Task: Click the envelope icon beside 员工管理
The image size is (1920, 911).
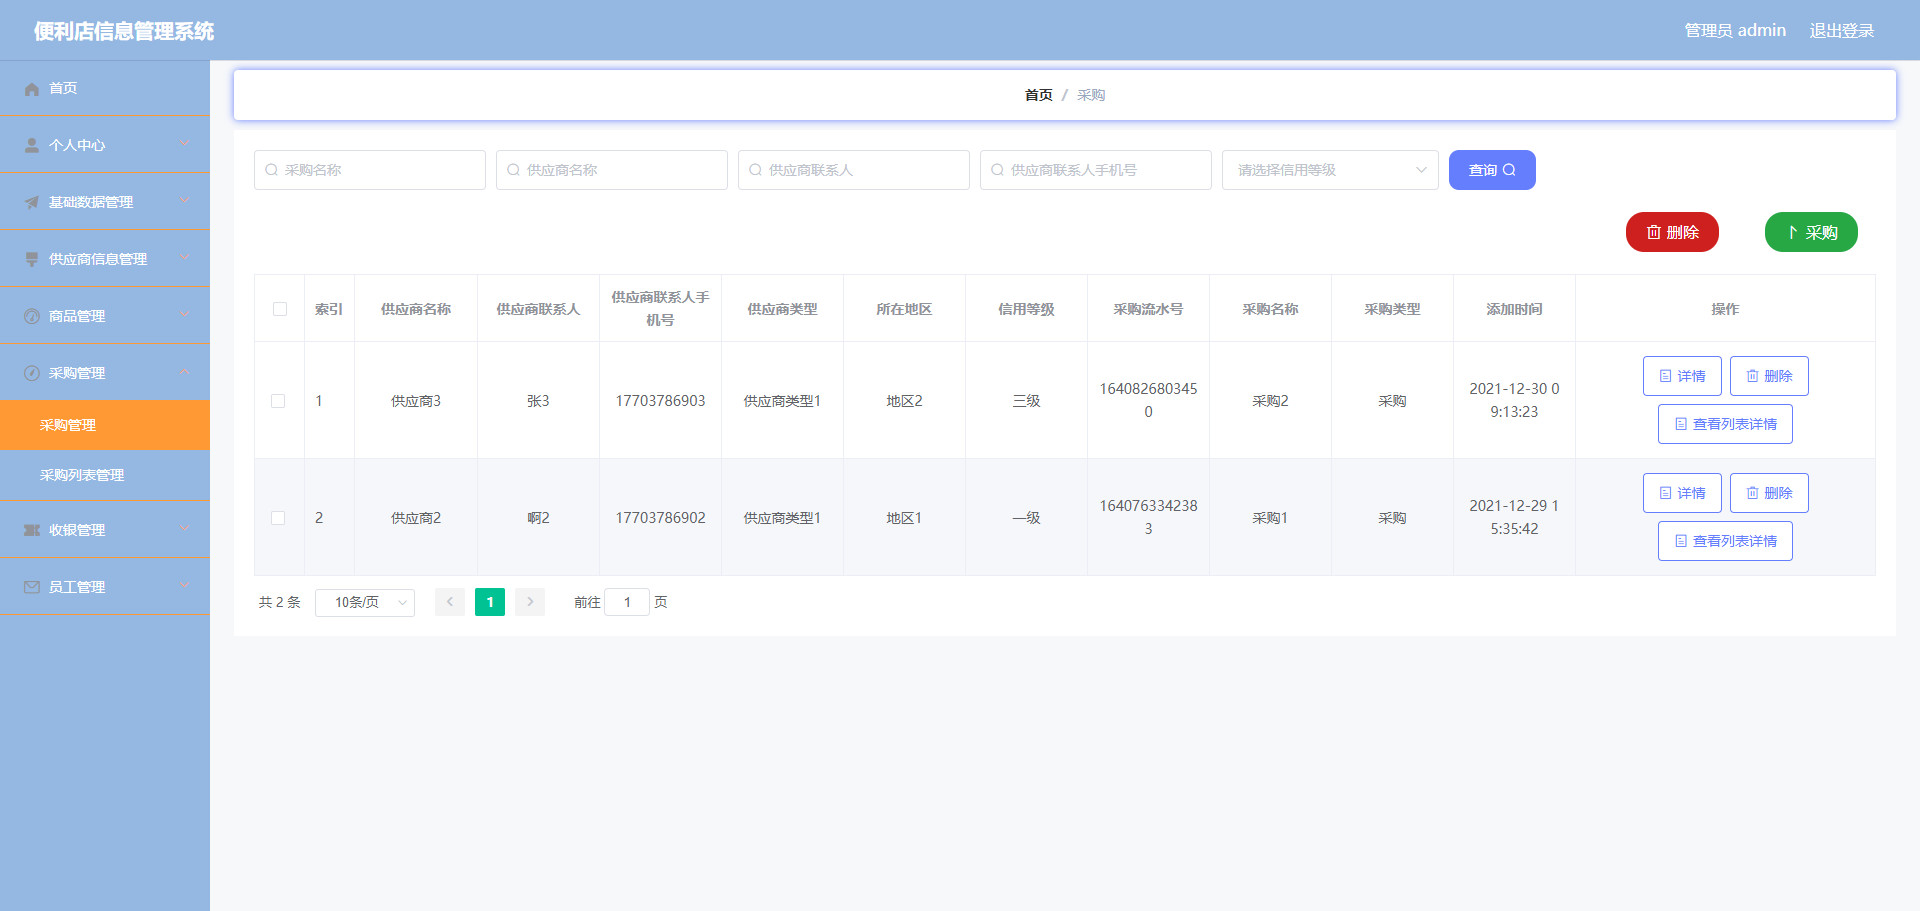Action: tap(32, 588)
